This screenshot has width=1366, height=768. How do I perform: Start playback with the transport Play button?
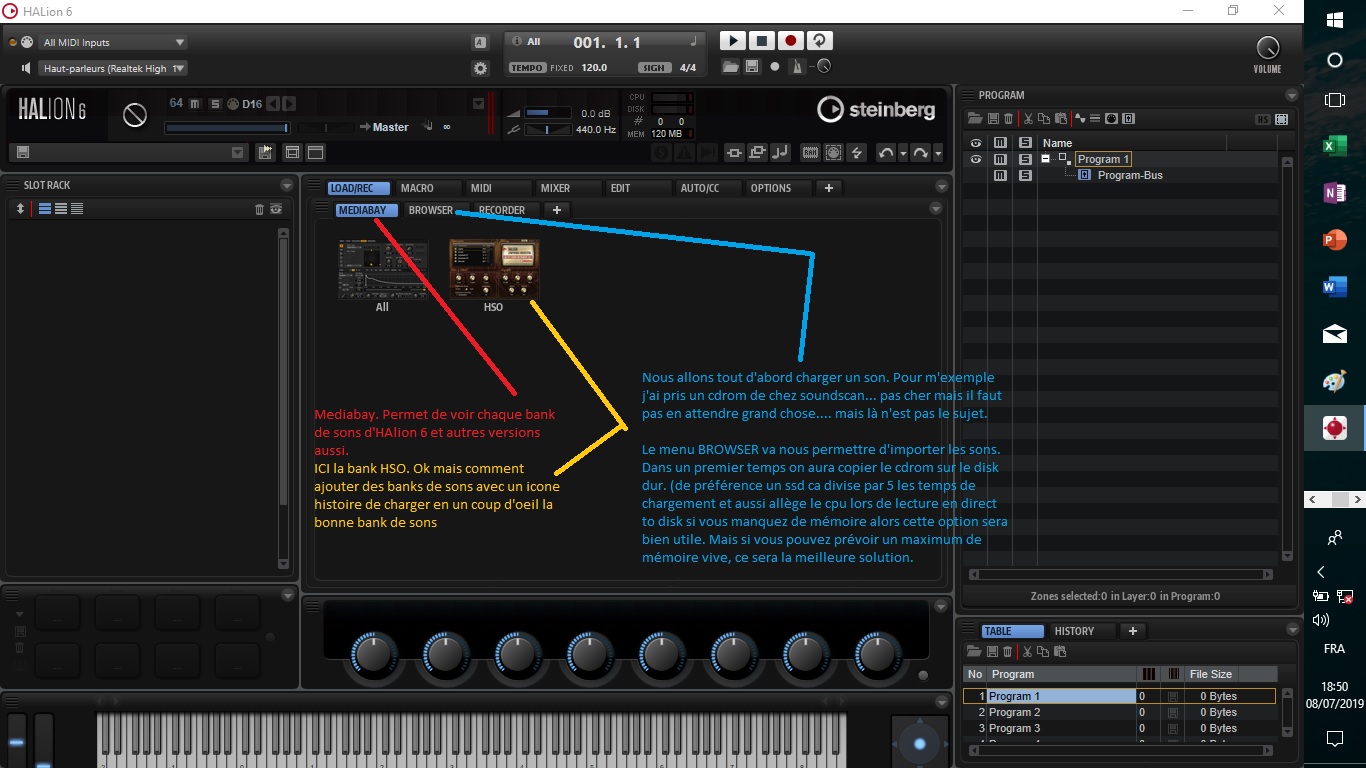point(733,41)
